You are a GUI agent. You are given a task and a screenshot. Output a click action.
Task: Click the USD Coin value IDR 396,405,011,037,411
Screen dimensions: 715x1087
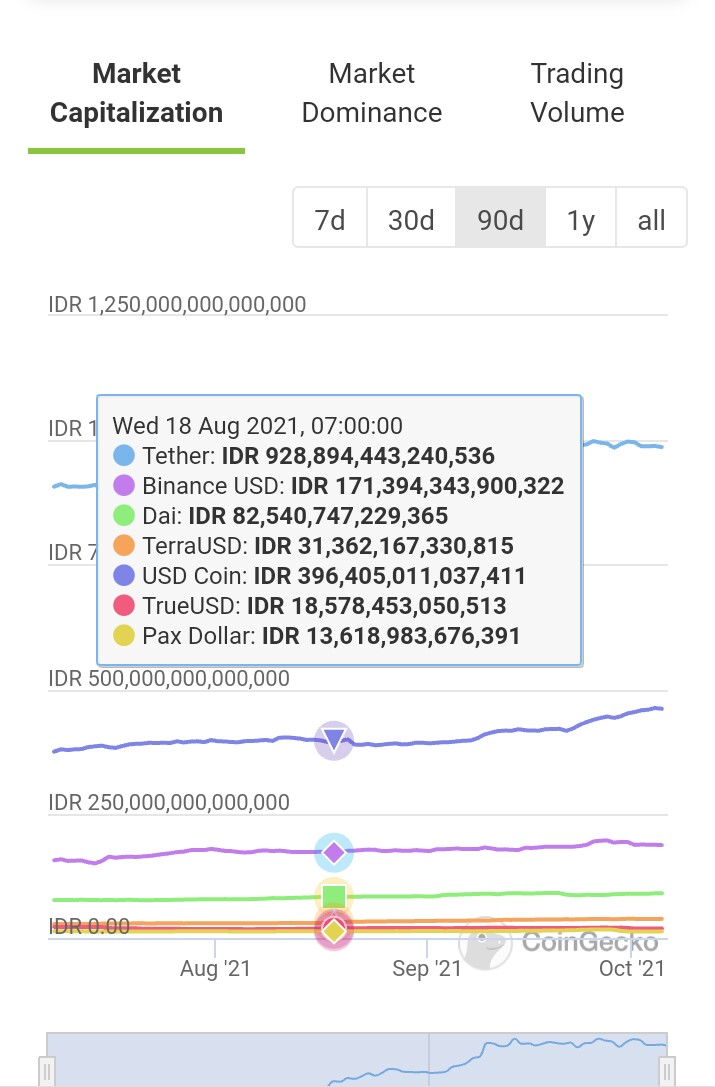click(x=390, y=575)
